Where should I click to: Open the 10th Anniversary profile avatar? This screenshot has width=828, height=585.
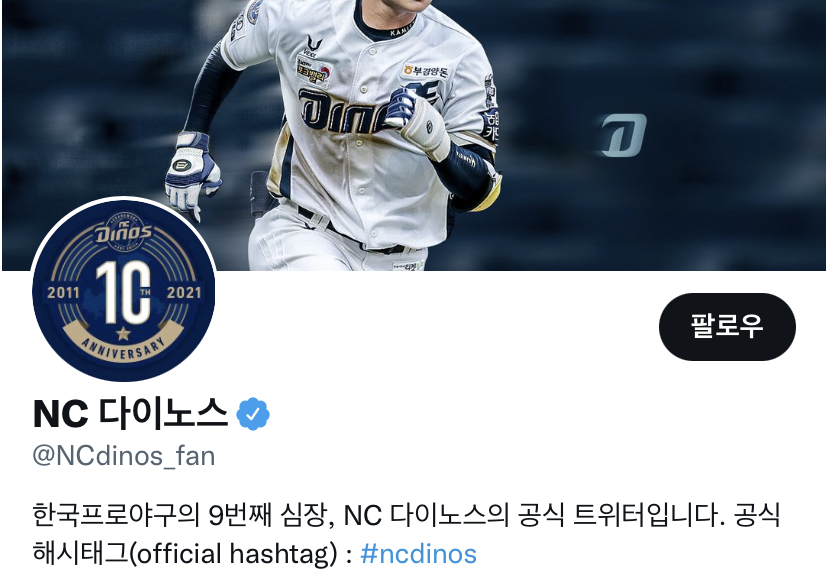tap(124, 289)
